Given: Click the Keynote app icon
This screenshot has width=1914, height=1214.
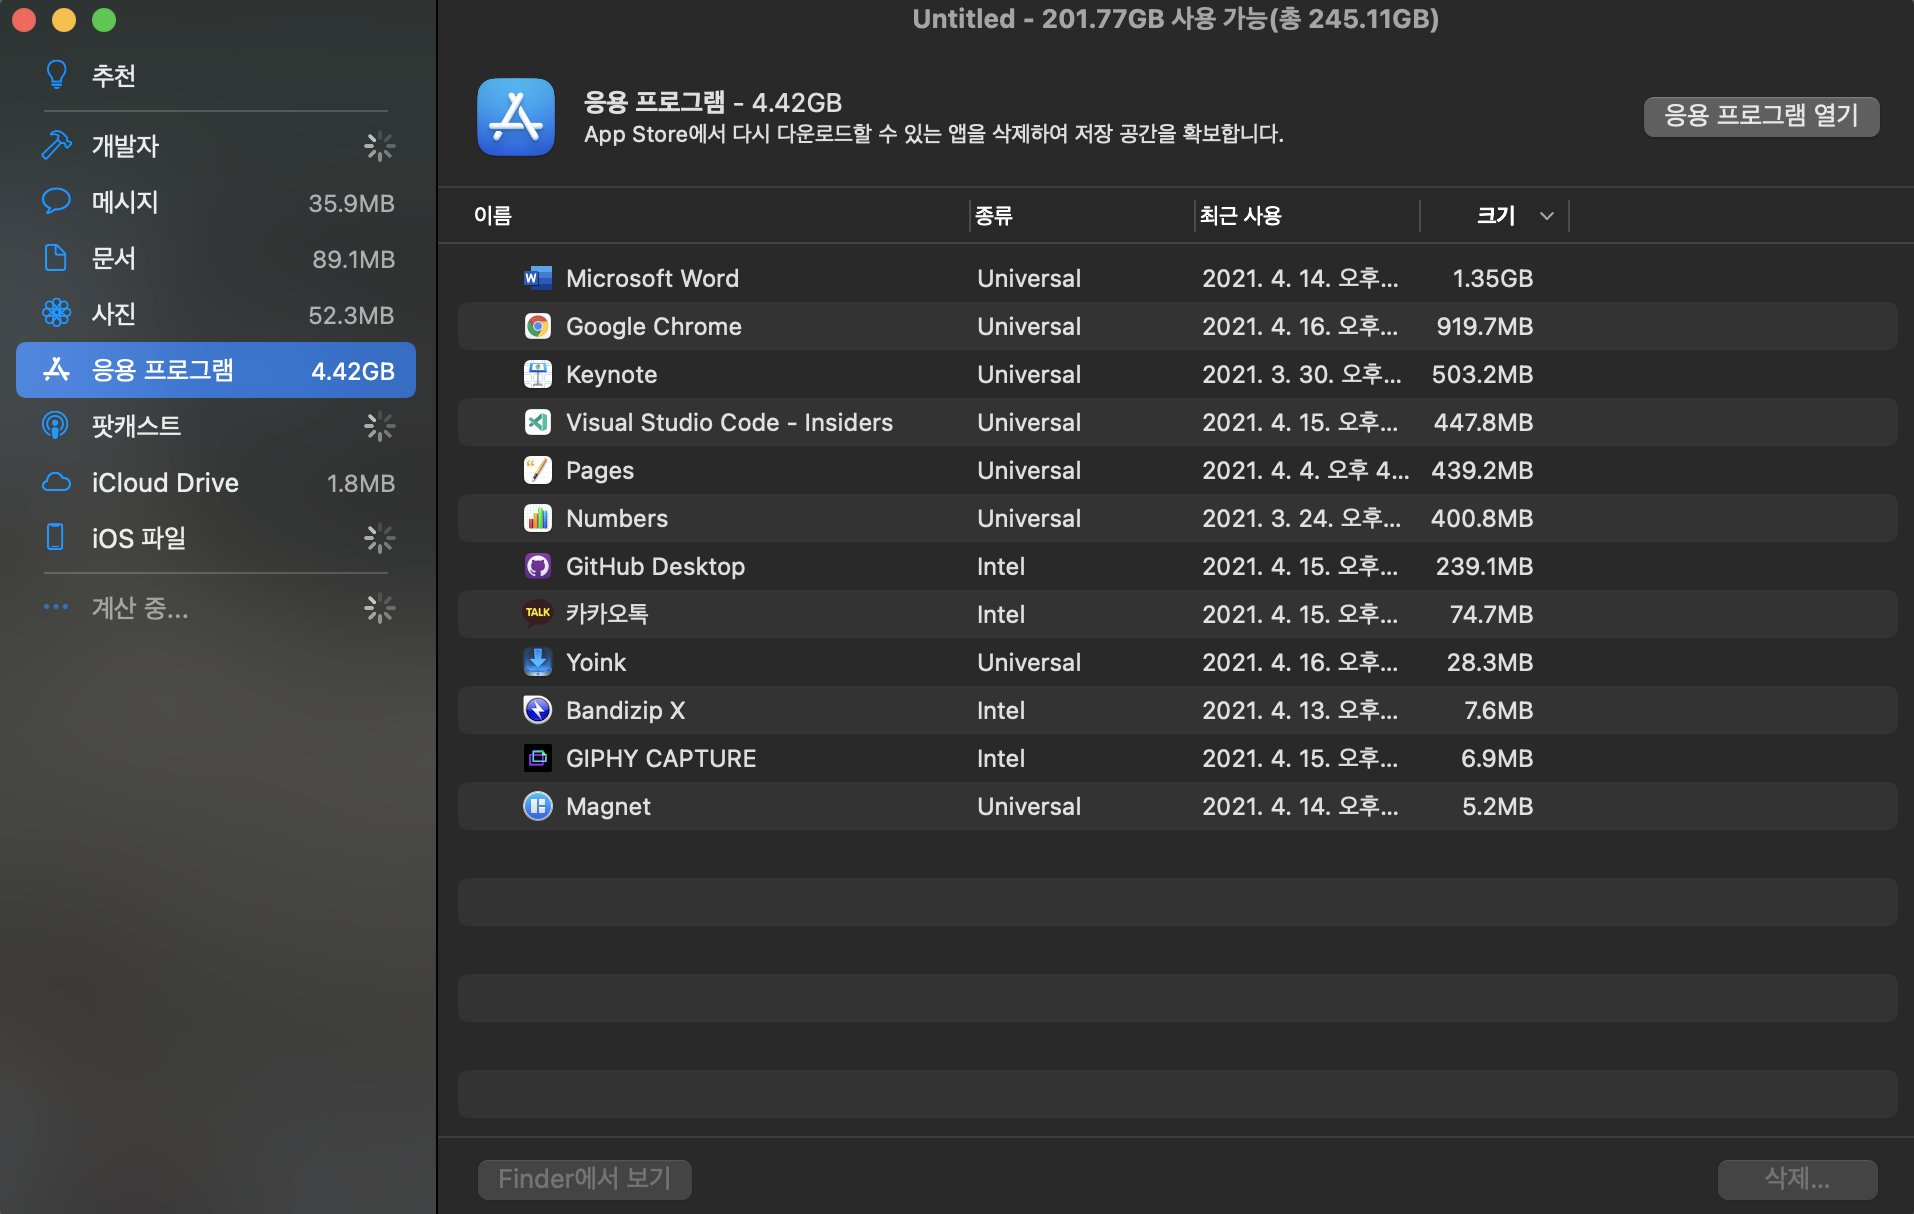Looking at the screenshot, I should point(537,374).
